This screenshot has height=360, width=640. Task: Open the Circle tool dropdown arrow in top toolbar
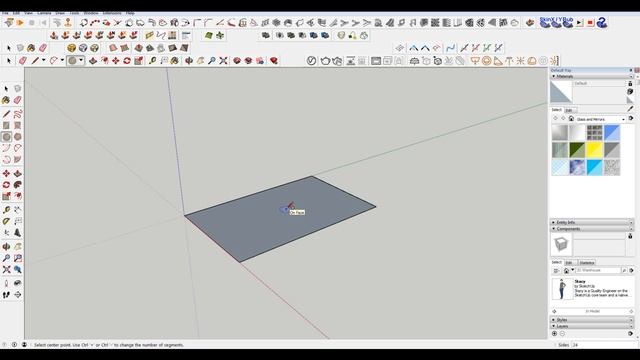point(81,60)
